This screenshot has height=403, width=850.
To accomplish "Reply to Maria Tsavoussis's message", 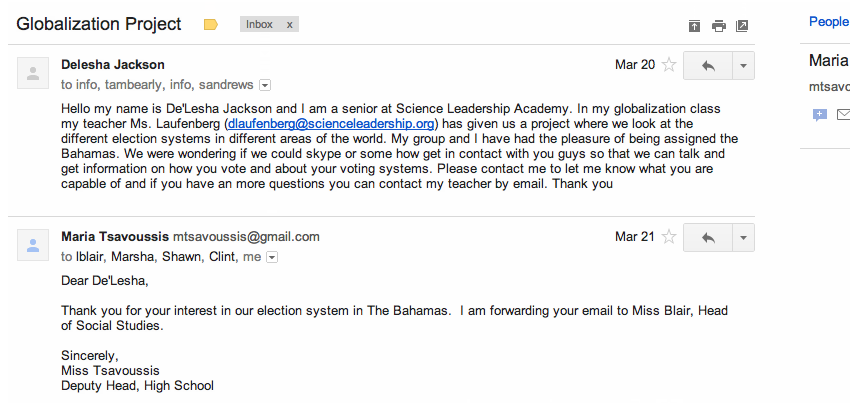I will click(x=709, y=237).
